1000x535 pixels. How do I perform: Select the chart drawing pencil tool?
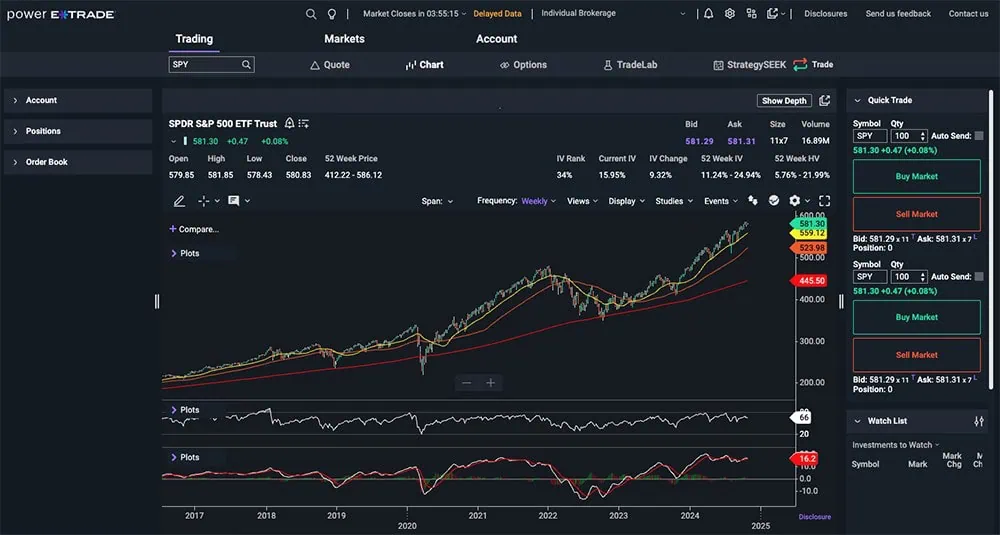pos(179,201)
